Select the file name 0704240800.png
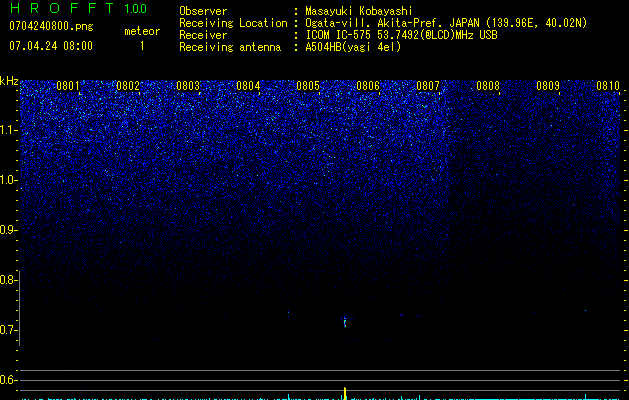This screenshot has width=629, height=400. [x=51, y=27]
